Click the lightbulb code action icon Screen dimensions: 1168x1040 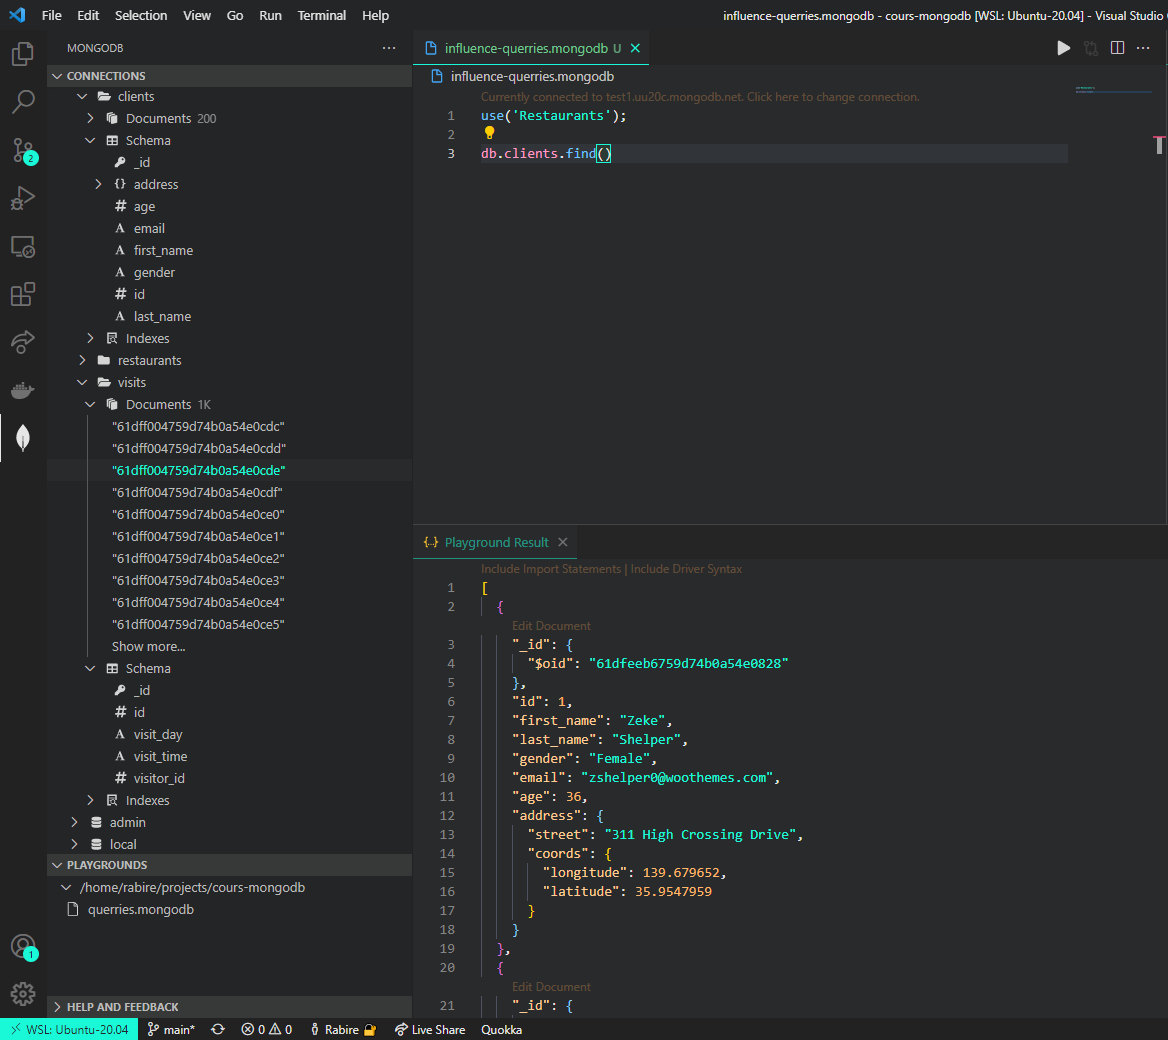click(489, 133)
